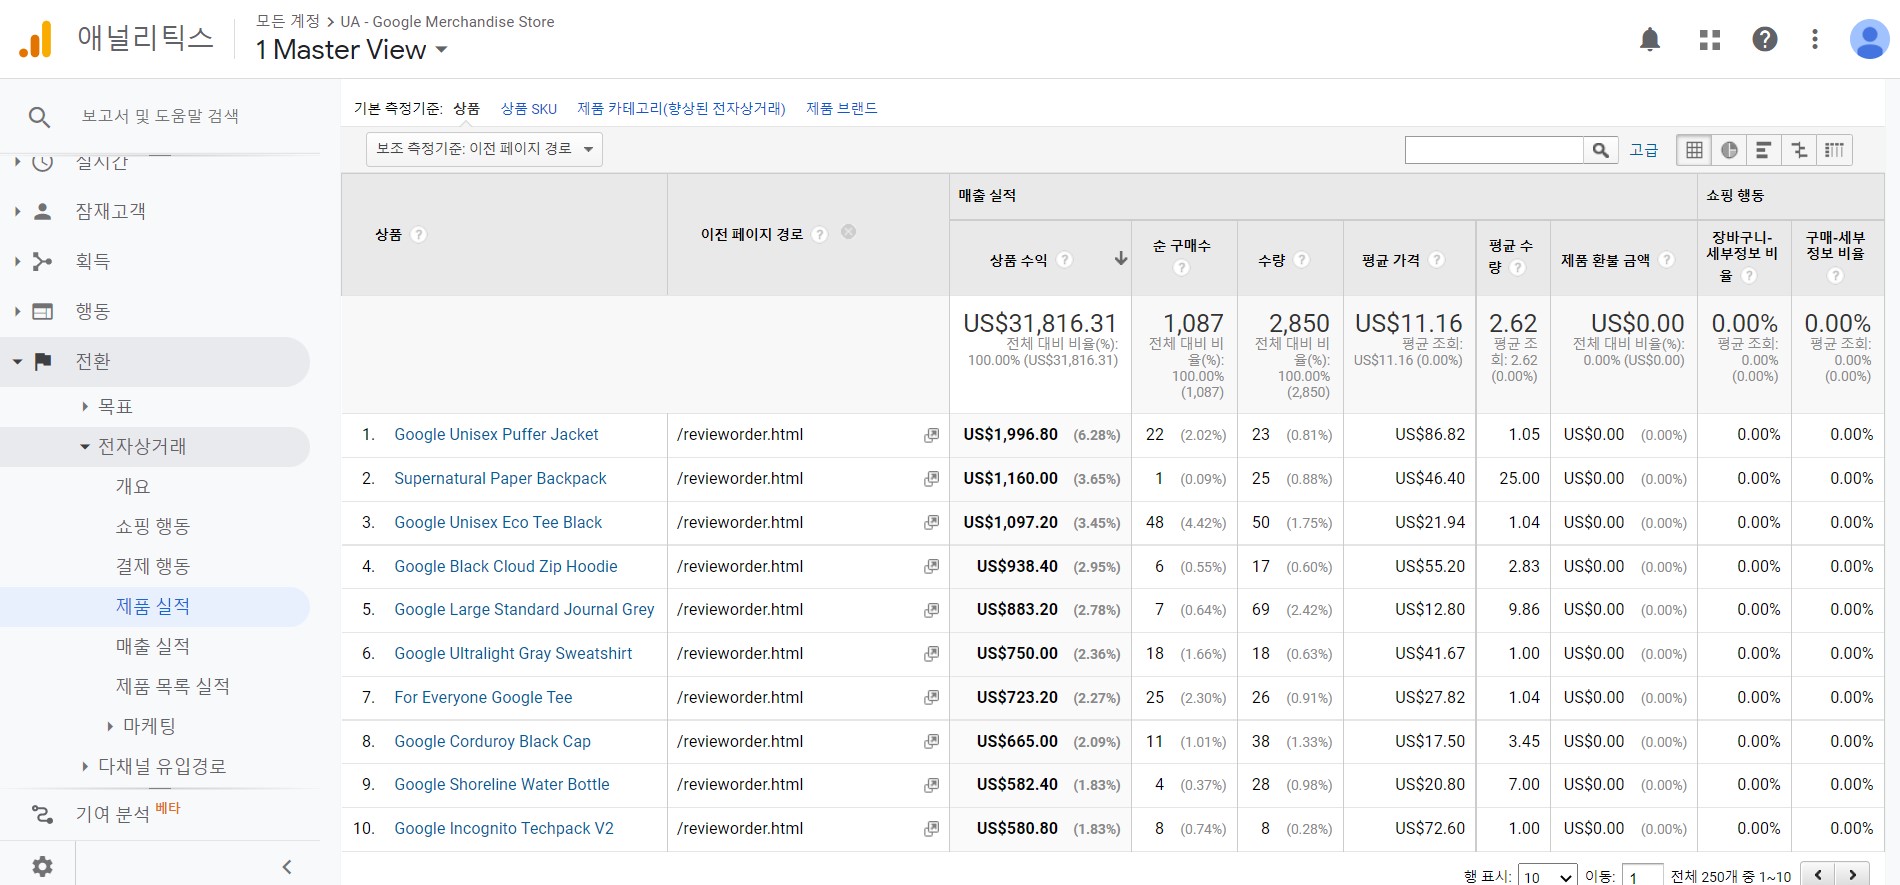The width and height of the screenshot is (1900, 885).
Task: Click the table search input field
Action: pos(1494,150)
